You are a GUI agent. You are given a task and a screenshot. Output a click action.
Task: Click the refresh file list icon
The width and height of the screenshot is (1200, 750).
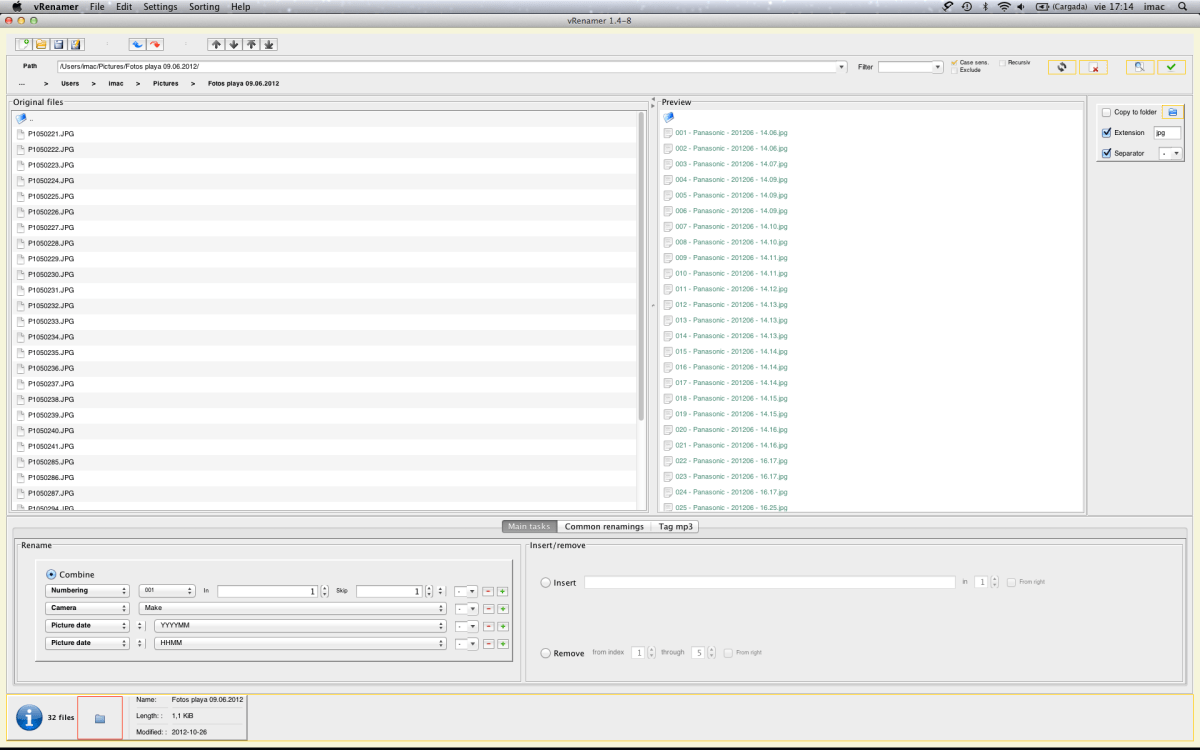click(x=1061, y=67)
